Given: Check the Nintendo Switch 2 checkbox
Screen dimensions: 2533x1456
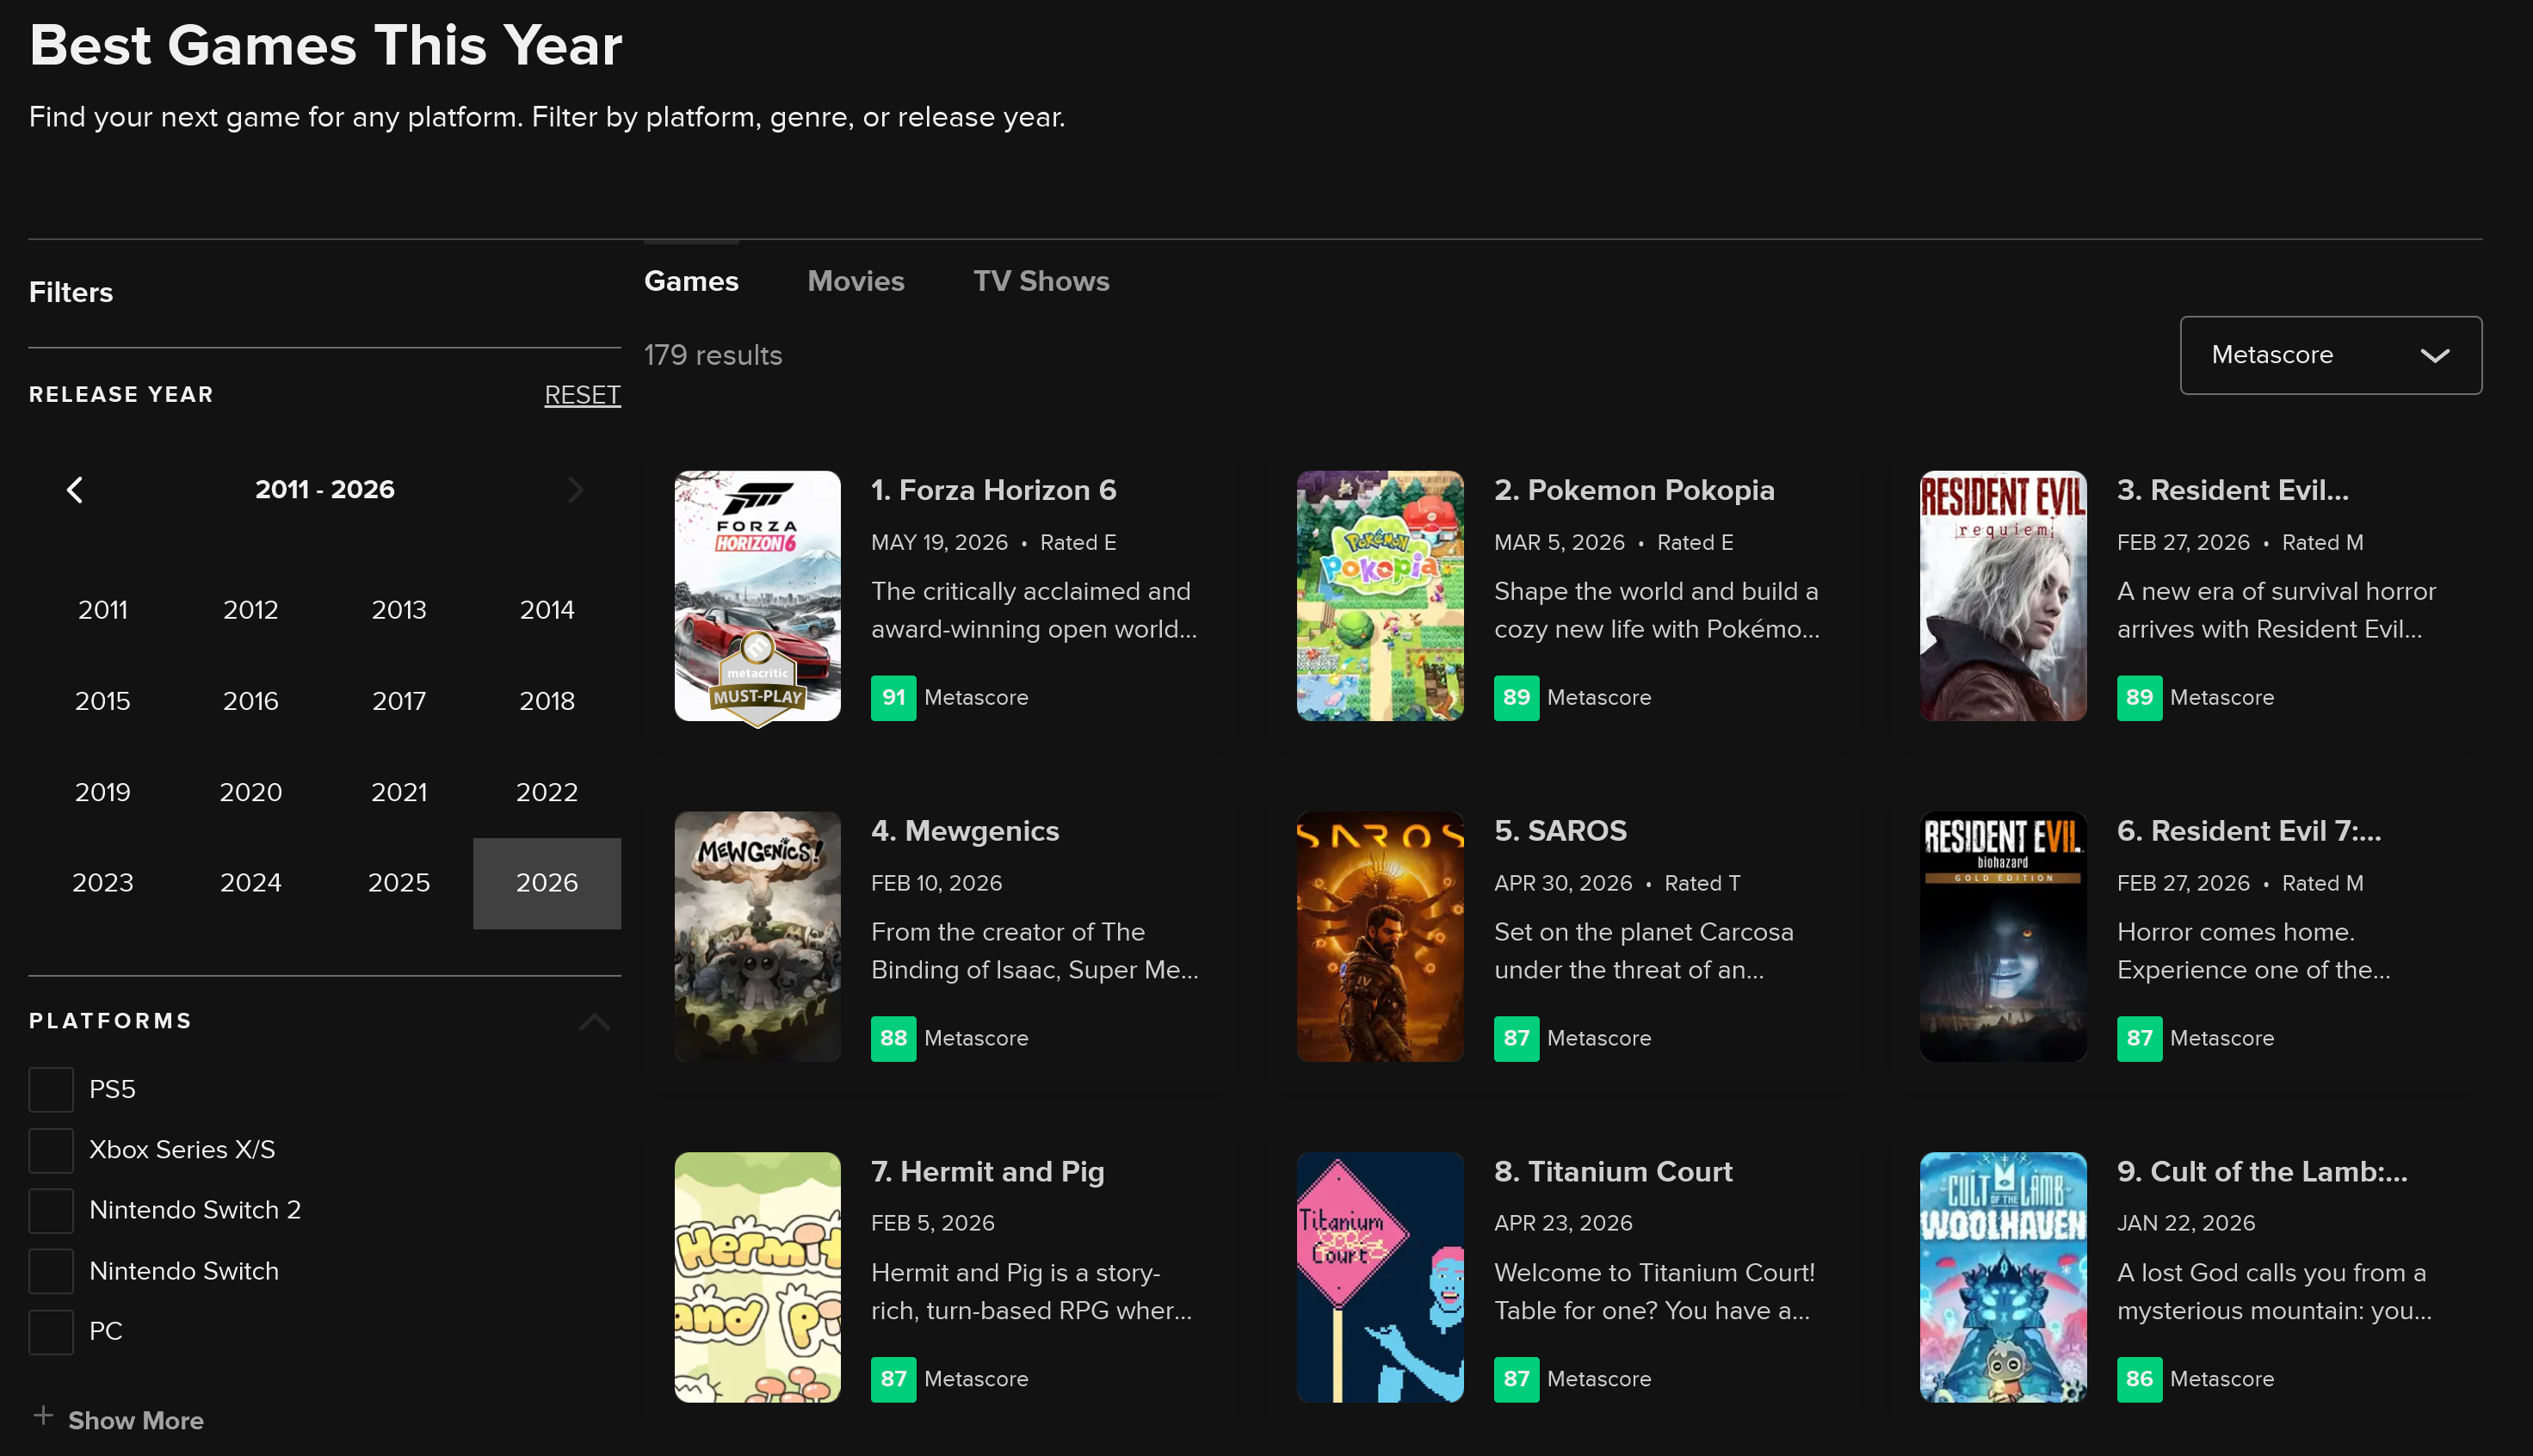Looking at the screenshot, I should tap(51, 1211).
